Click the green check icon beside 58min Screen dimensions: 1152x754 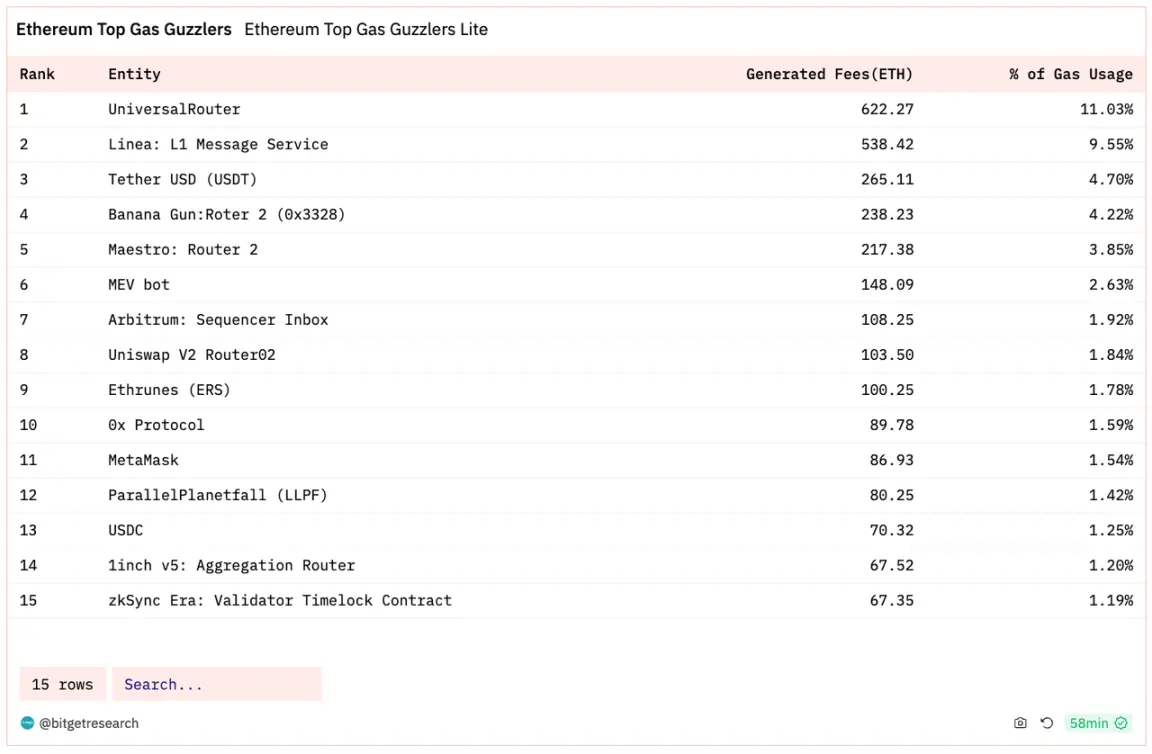[x=1122, y=723]
